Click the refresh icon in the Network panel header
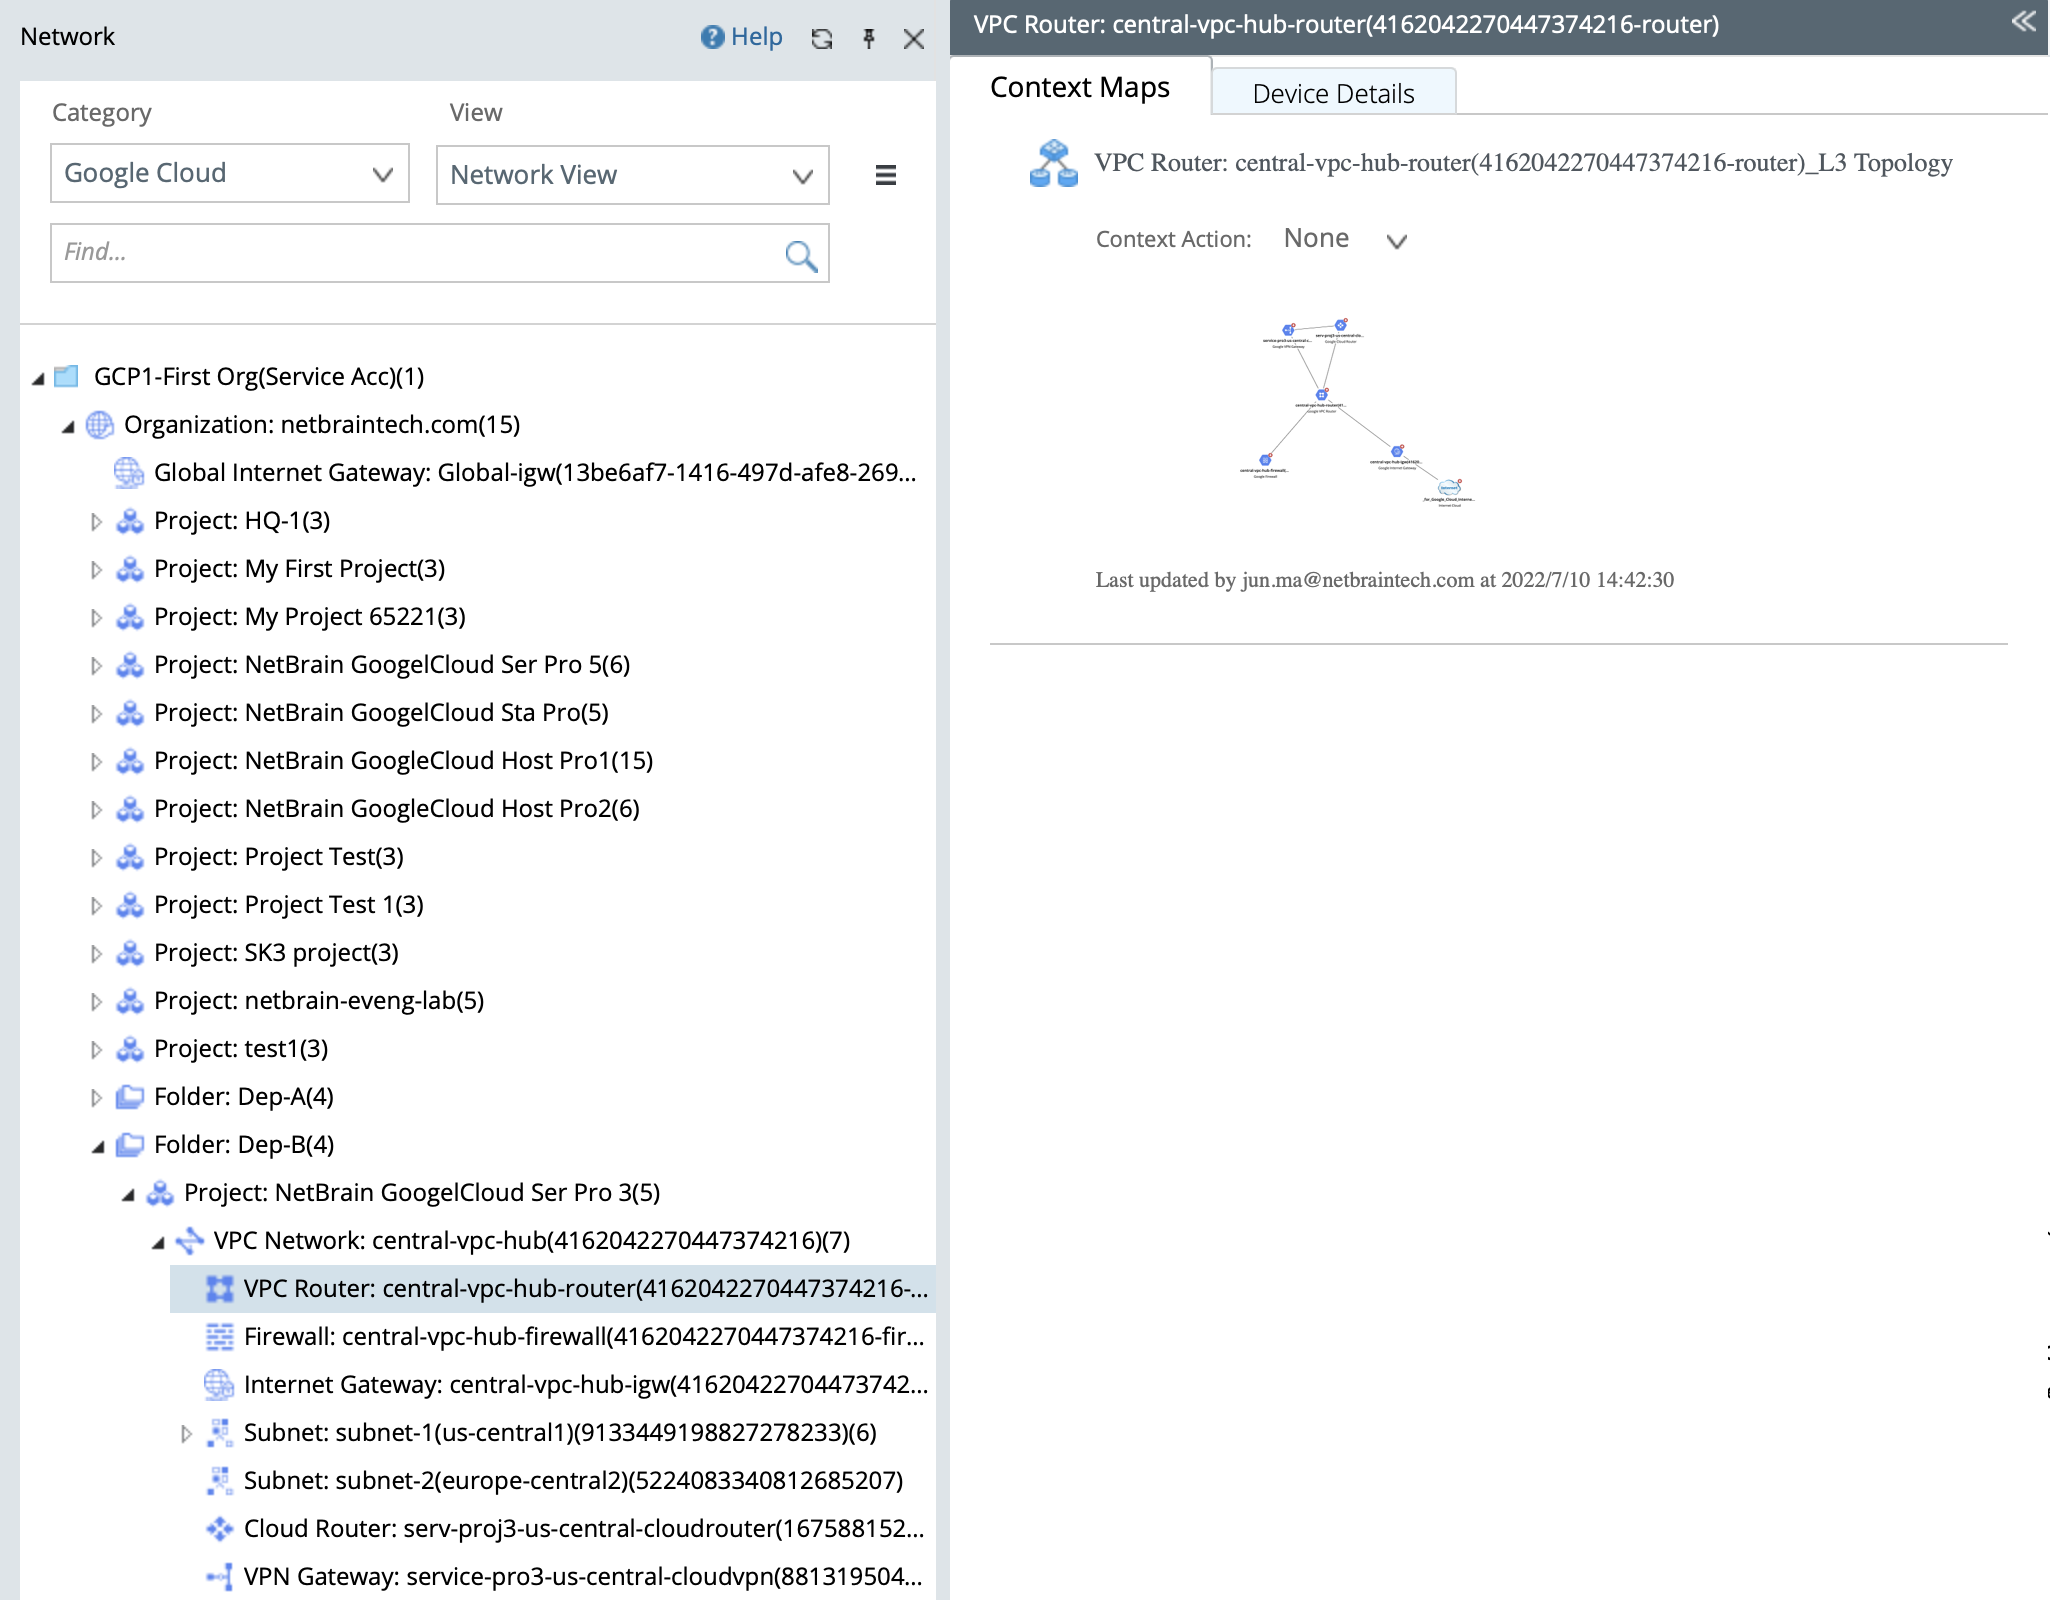The image size is (2050, 1600). (x=821, y=38)
